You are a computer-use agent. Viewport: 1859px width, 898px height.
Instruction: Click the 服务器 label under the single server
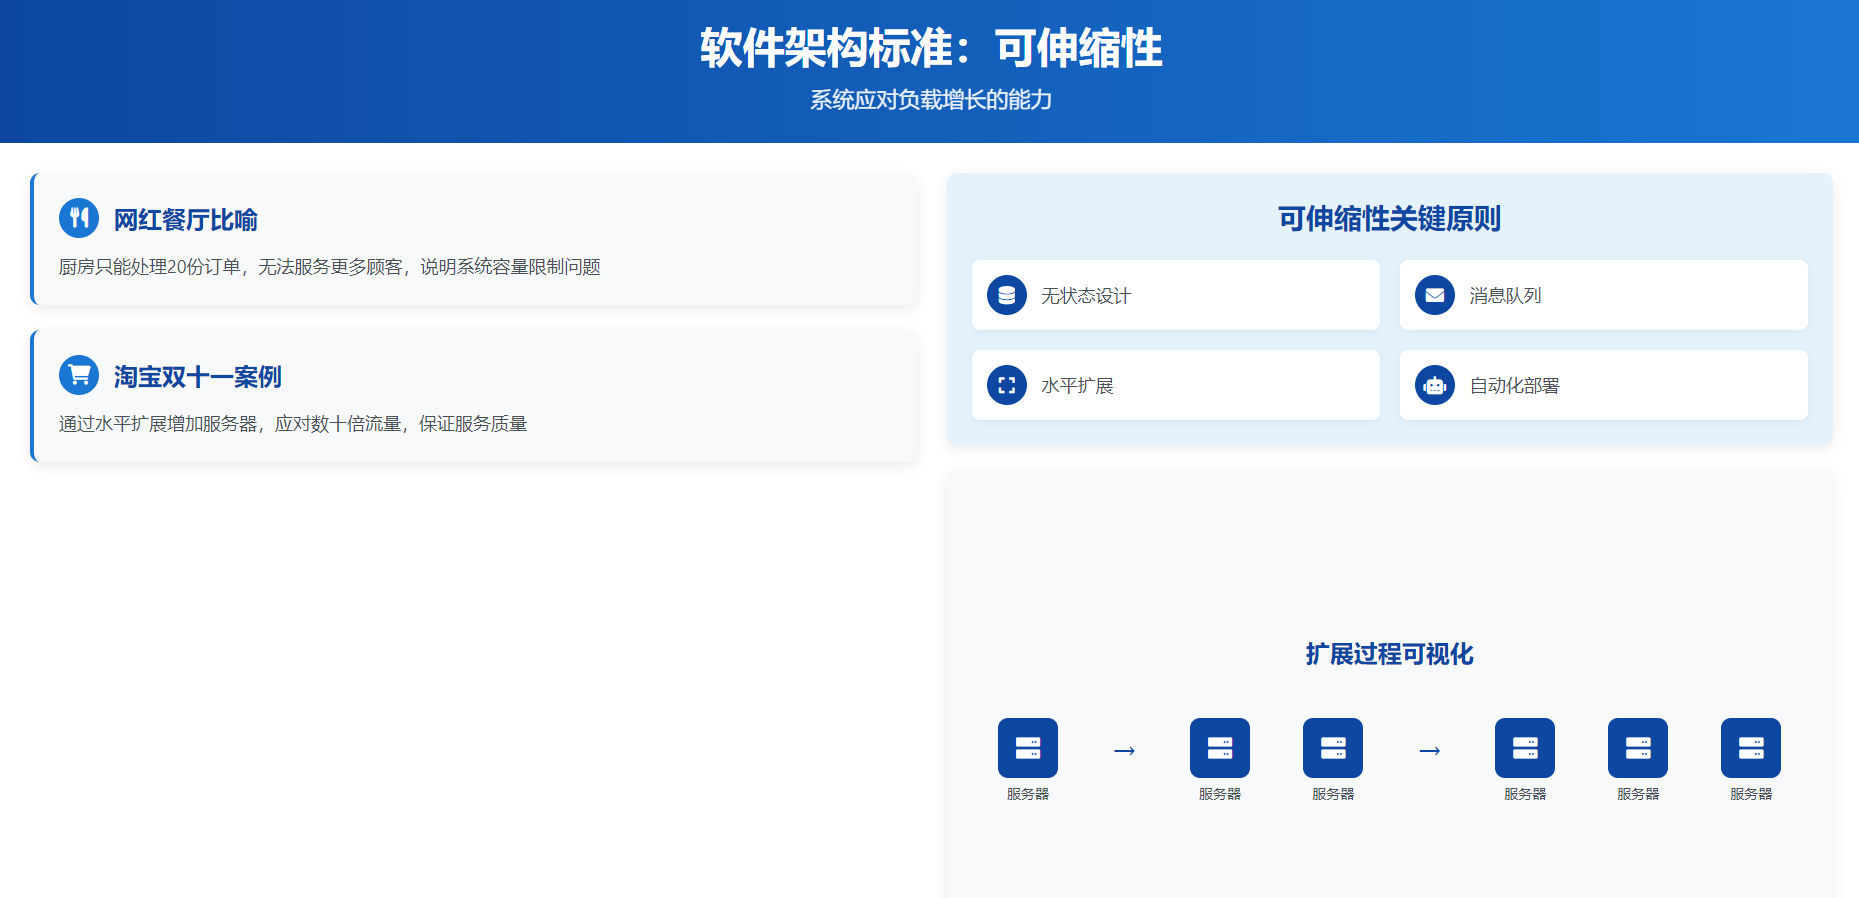click(x=1028, y=794)
